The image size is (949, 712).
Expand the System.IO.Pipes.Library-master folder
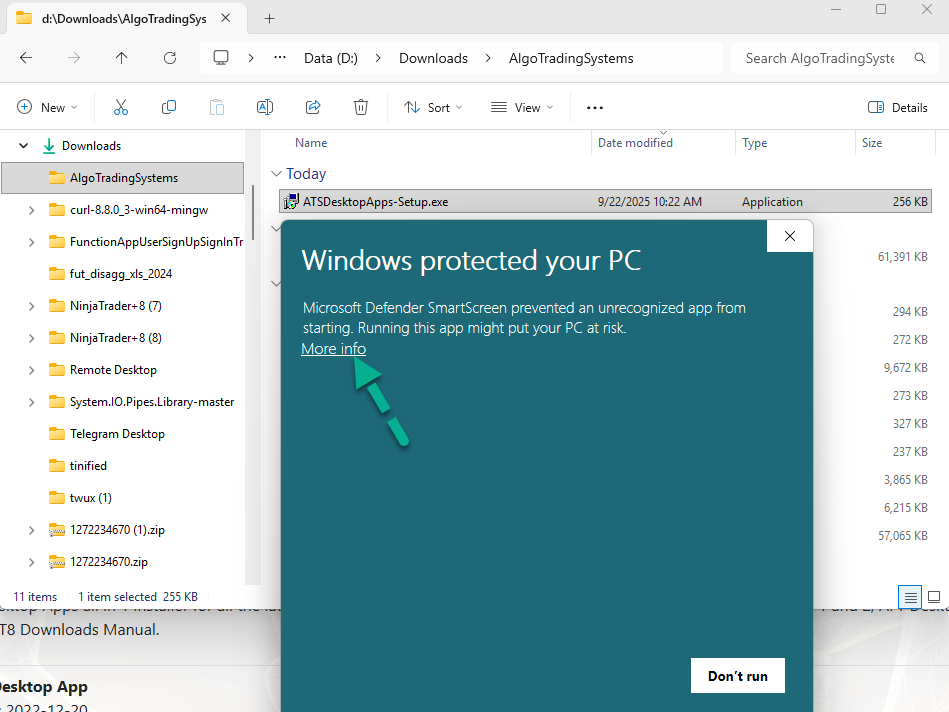[31, 402]
